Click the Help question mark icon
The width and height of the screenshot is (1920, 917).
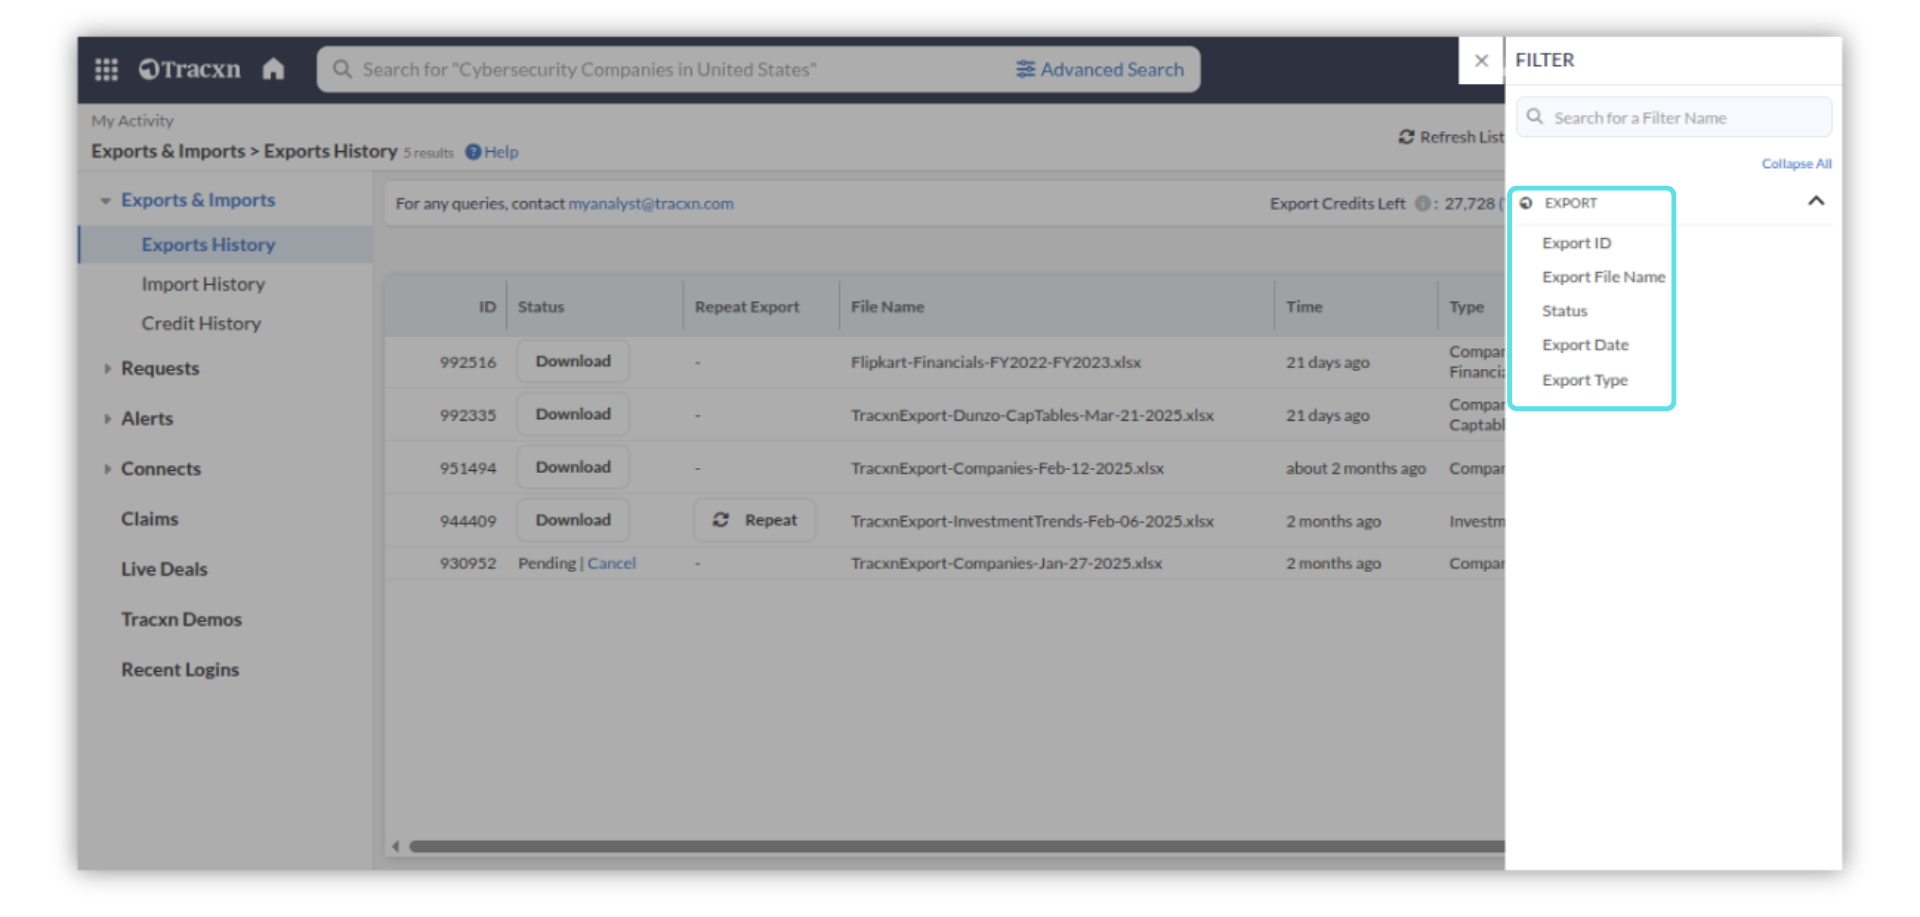point(473,152)
